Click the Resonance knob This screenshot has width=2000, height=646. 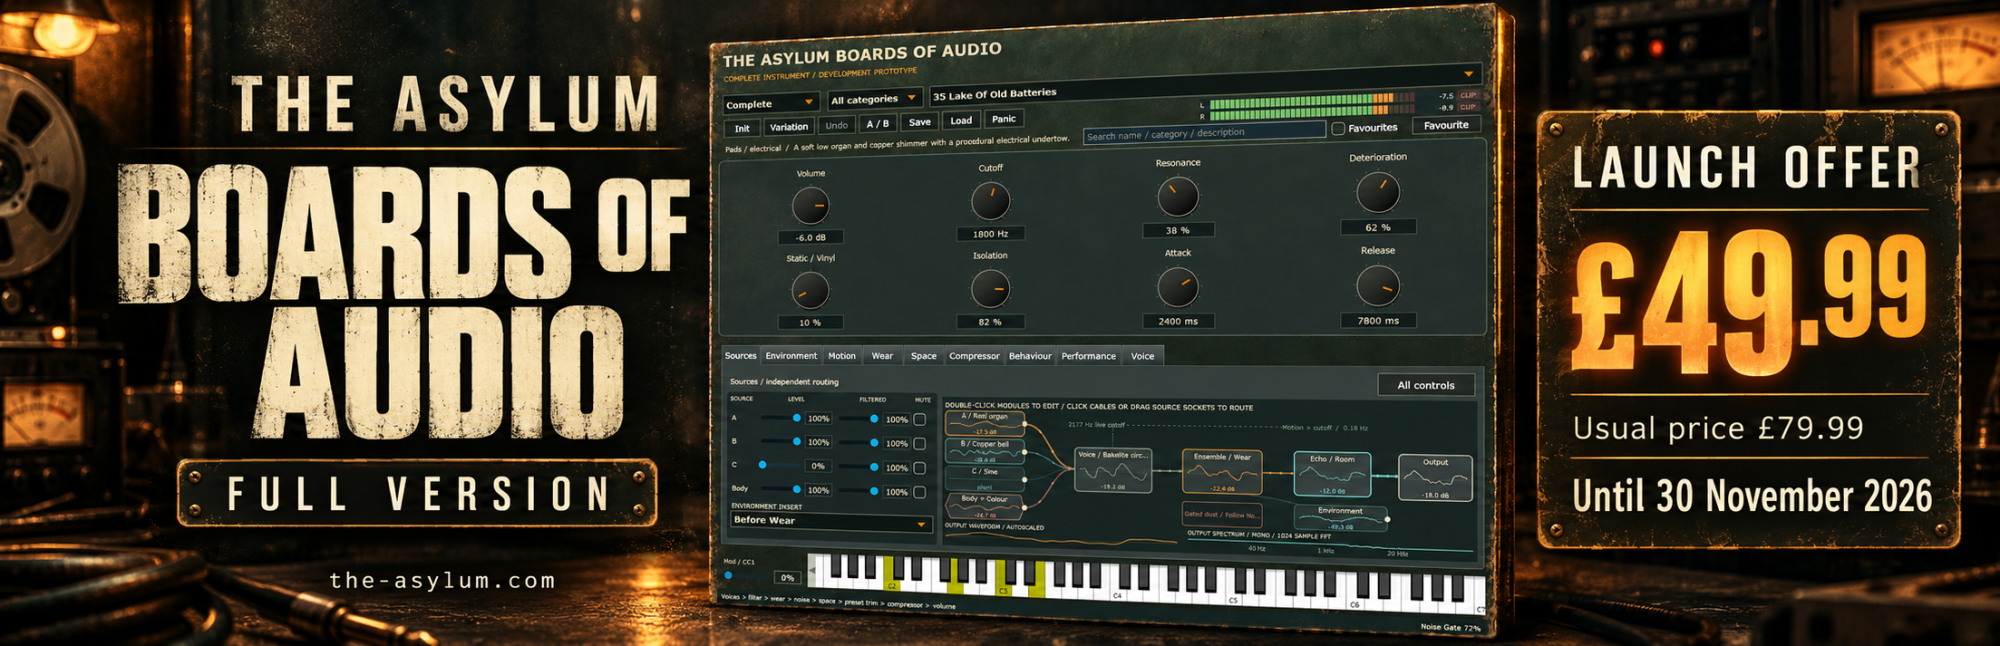(x=1178, y=196)
